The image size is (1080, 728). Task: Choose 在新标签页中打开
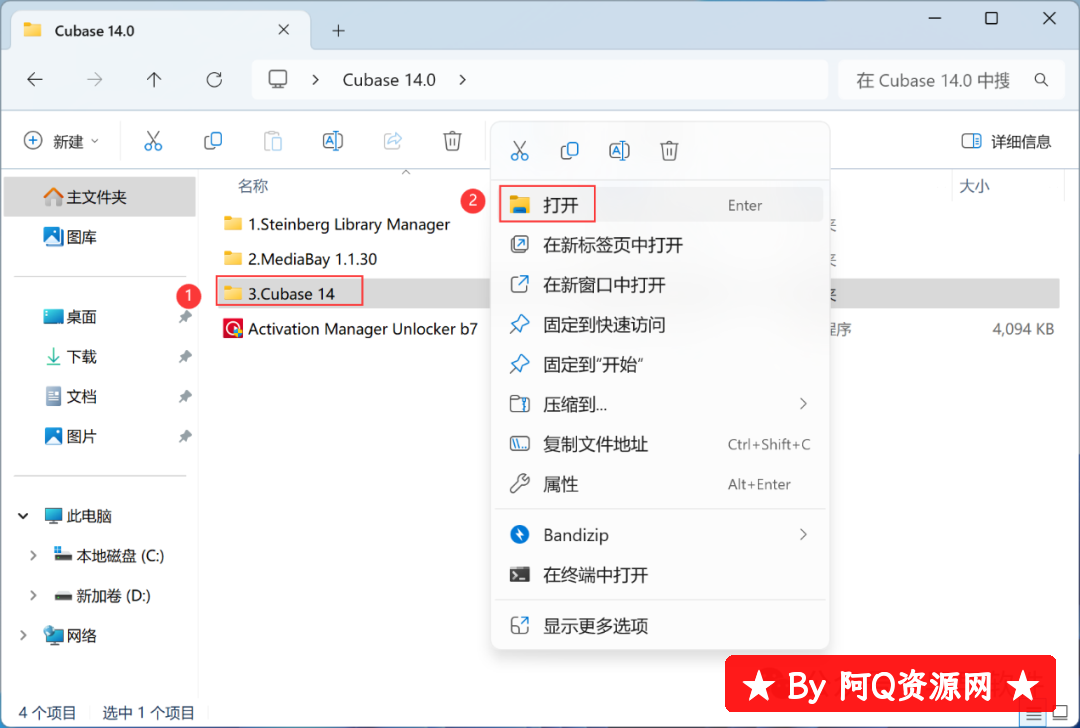pyautogui.click(x=661, y=245)
